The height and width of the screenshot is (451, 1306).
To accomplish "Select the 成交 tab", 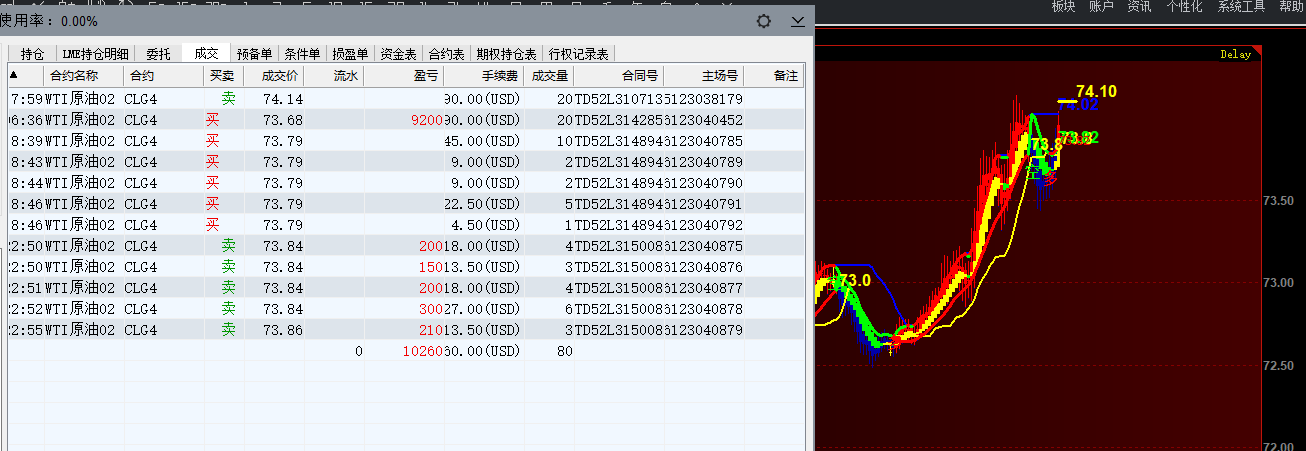I will 206,53.
